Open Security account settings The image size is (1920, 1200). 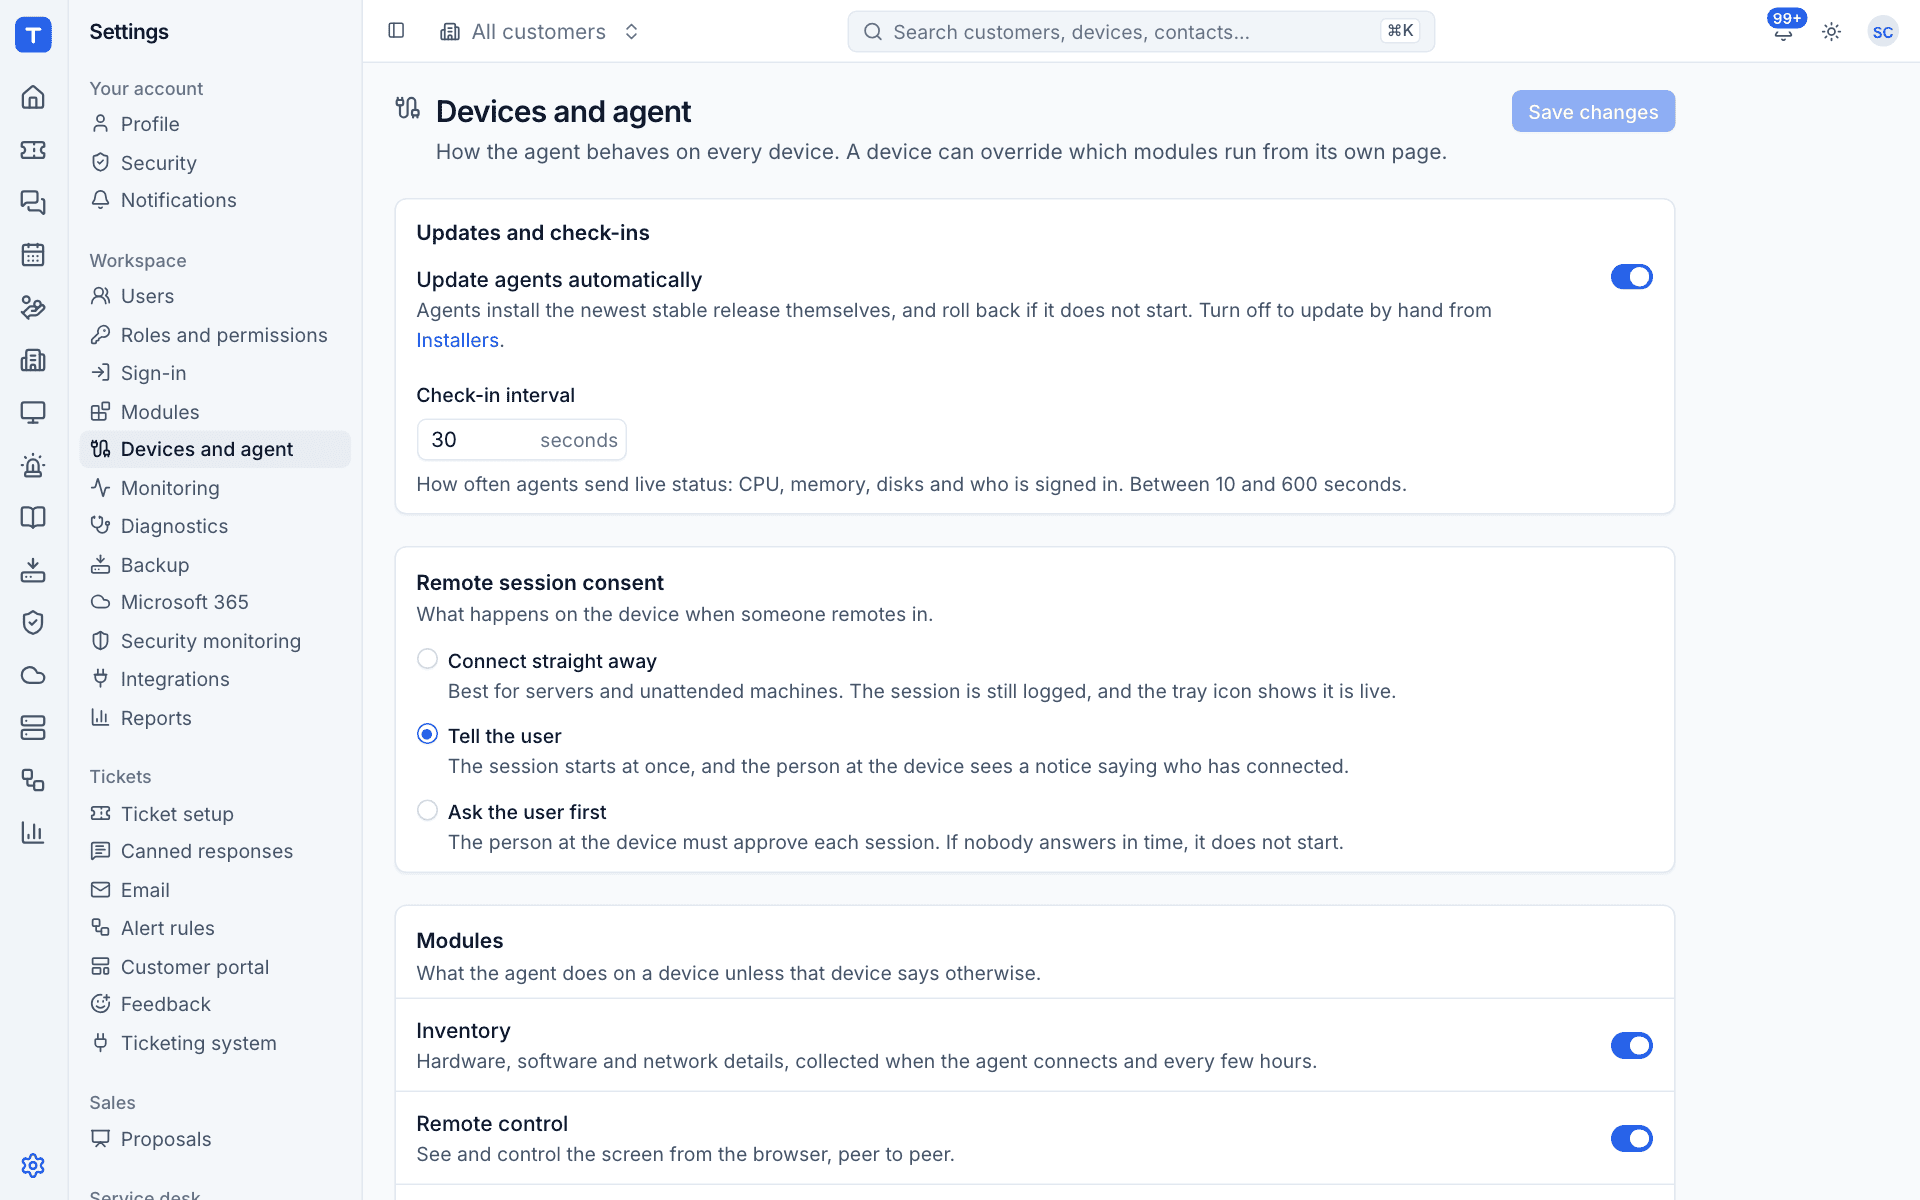[x=215, y=162]
